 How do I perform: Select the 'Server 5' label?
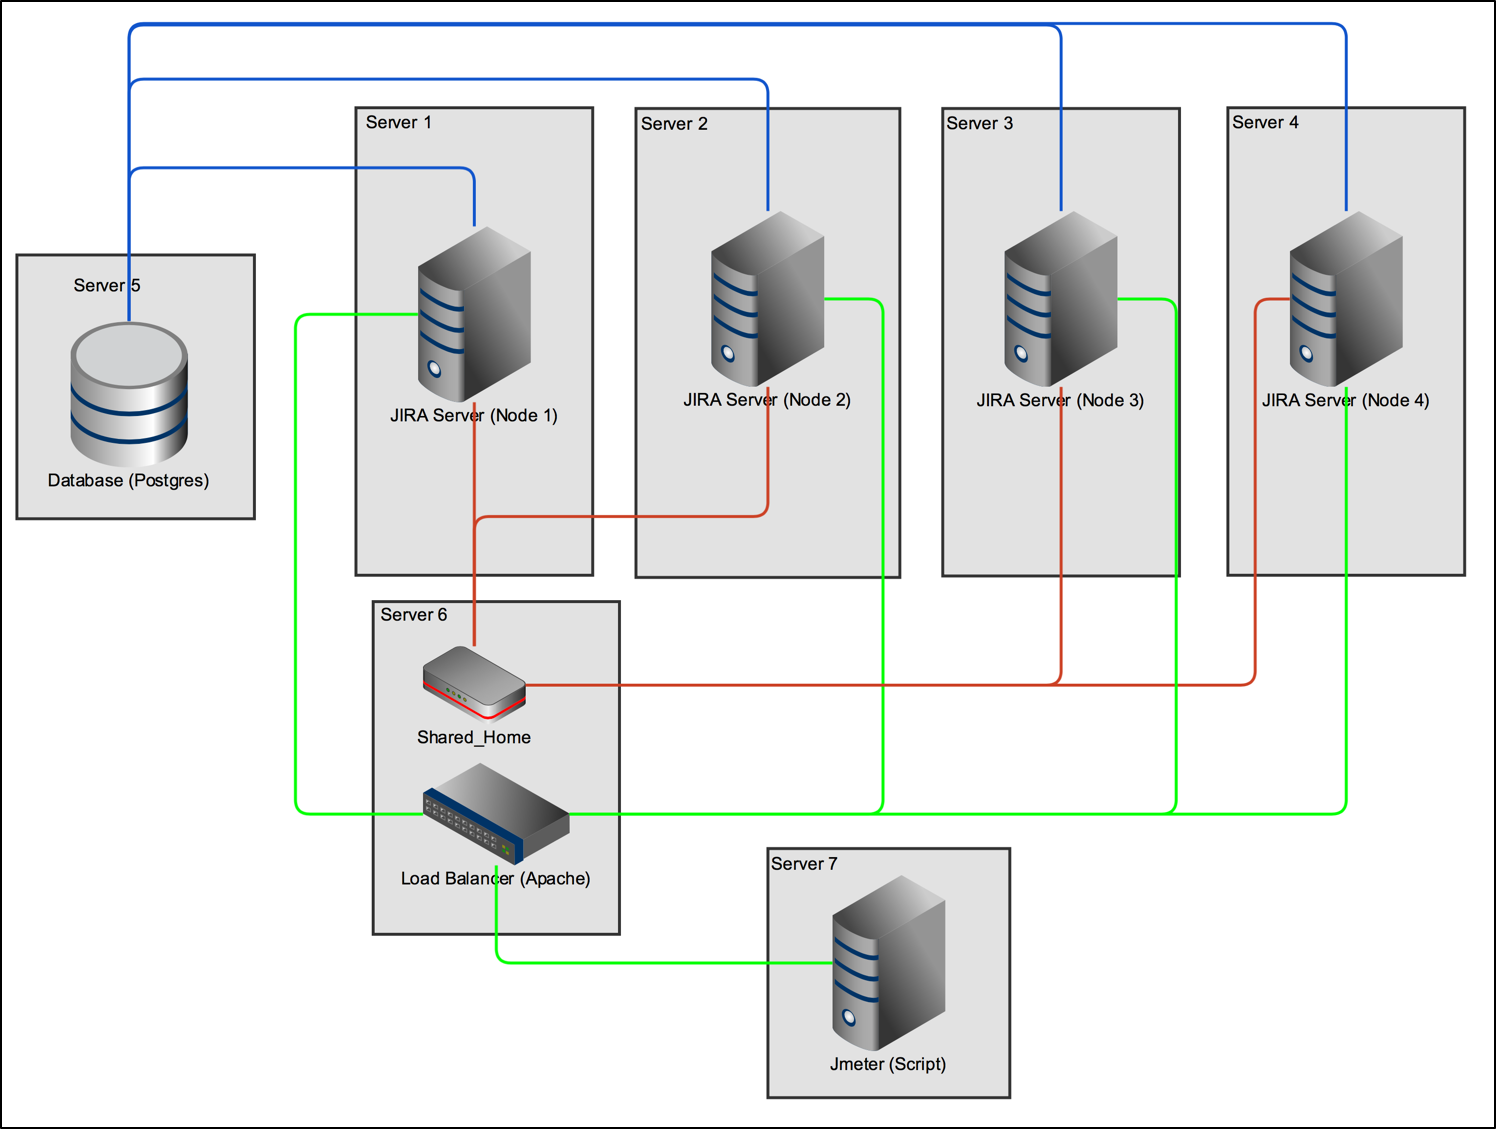(x=107, y=285)
